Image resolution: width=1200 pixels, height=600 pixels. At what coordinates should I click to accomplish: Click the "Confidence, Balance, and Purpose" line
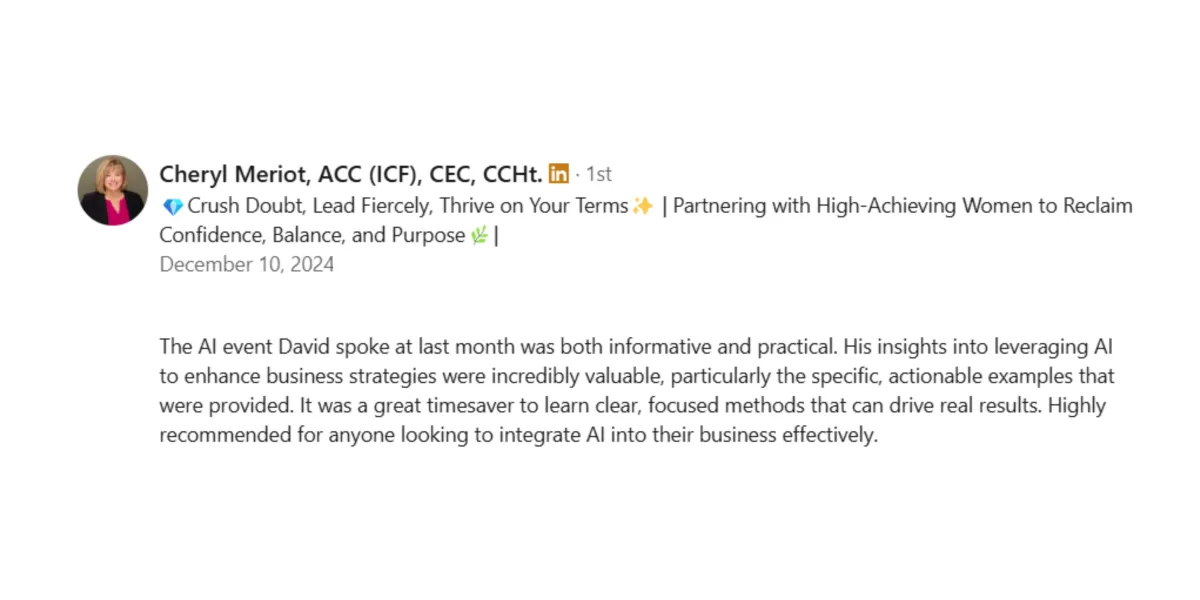point(312,236)
